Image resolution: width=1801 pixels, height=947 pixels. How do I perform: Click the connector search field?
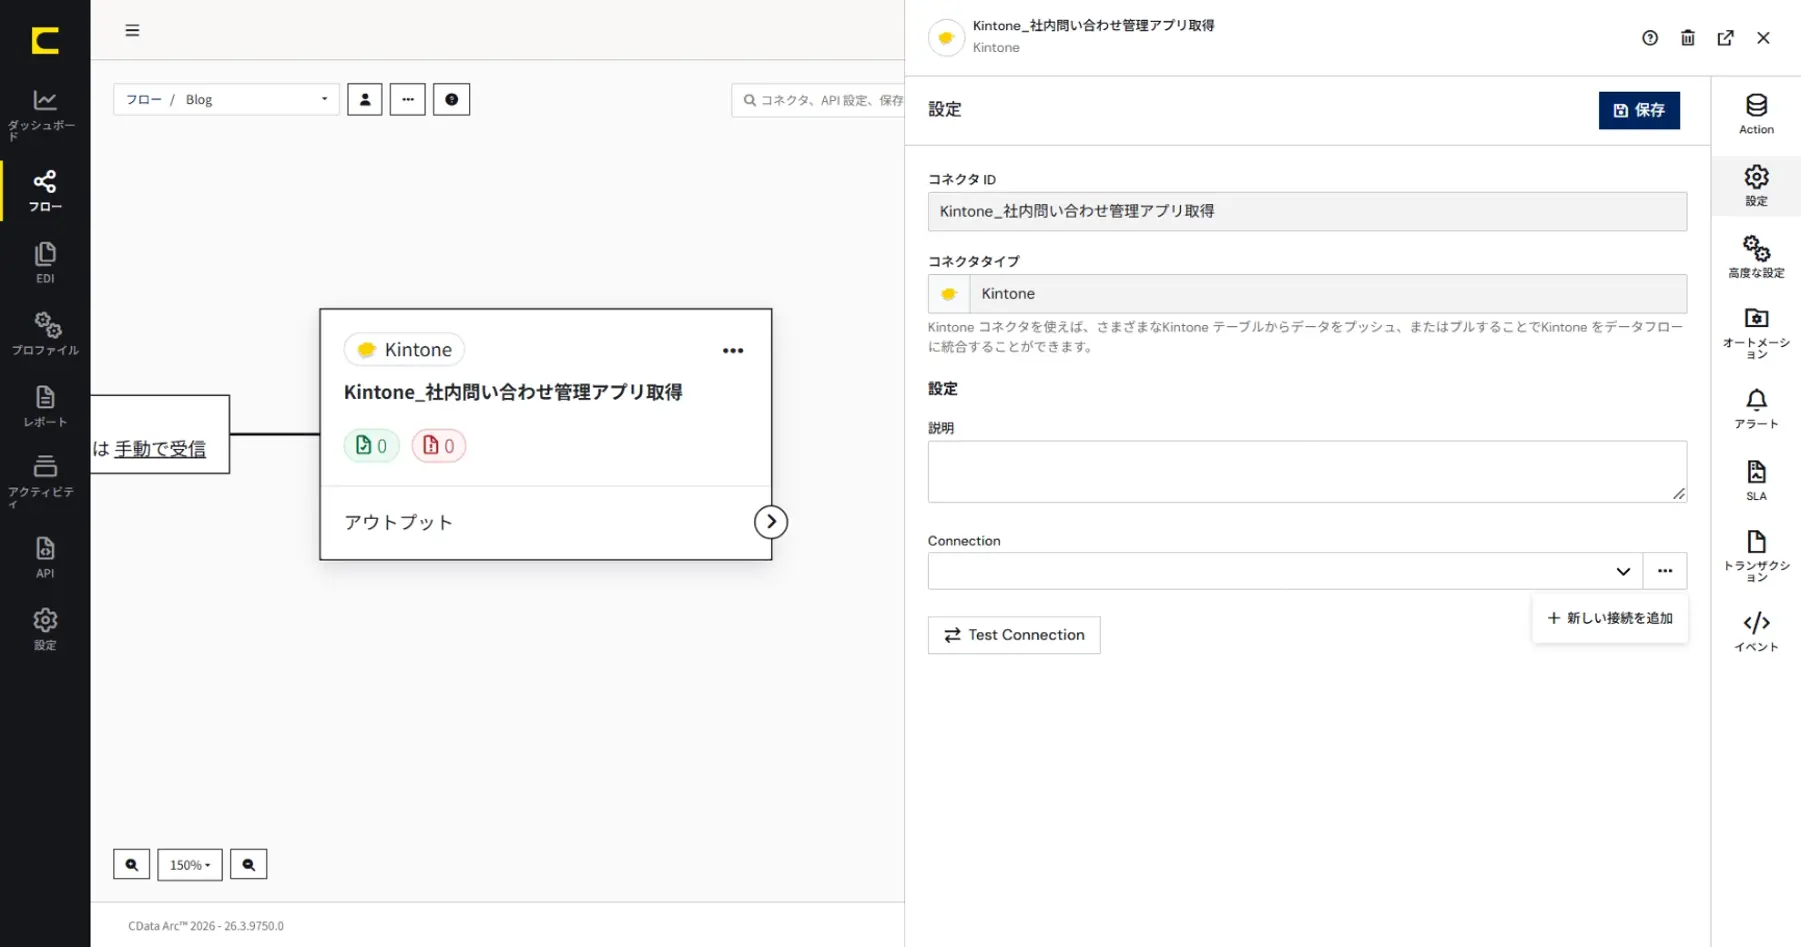click(818, 100)
